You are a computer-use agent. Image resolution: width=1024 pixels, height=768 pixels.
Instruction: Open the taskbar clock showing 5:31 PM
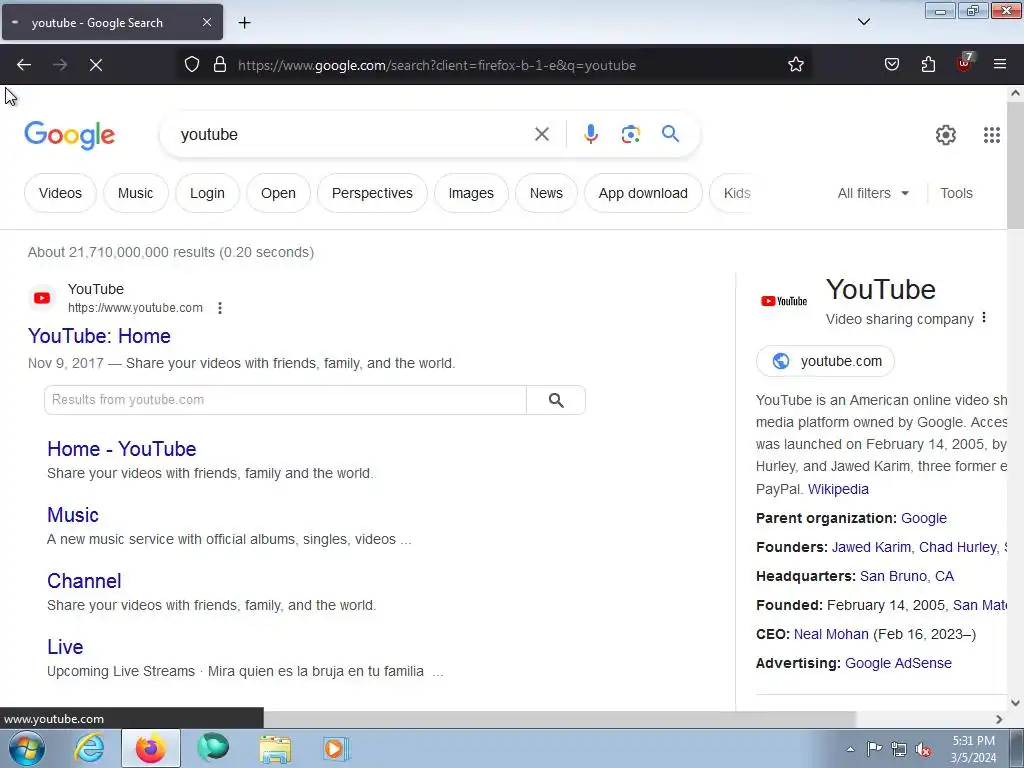pyautogui.click(x=973, y=749)
